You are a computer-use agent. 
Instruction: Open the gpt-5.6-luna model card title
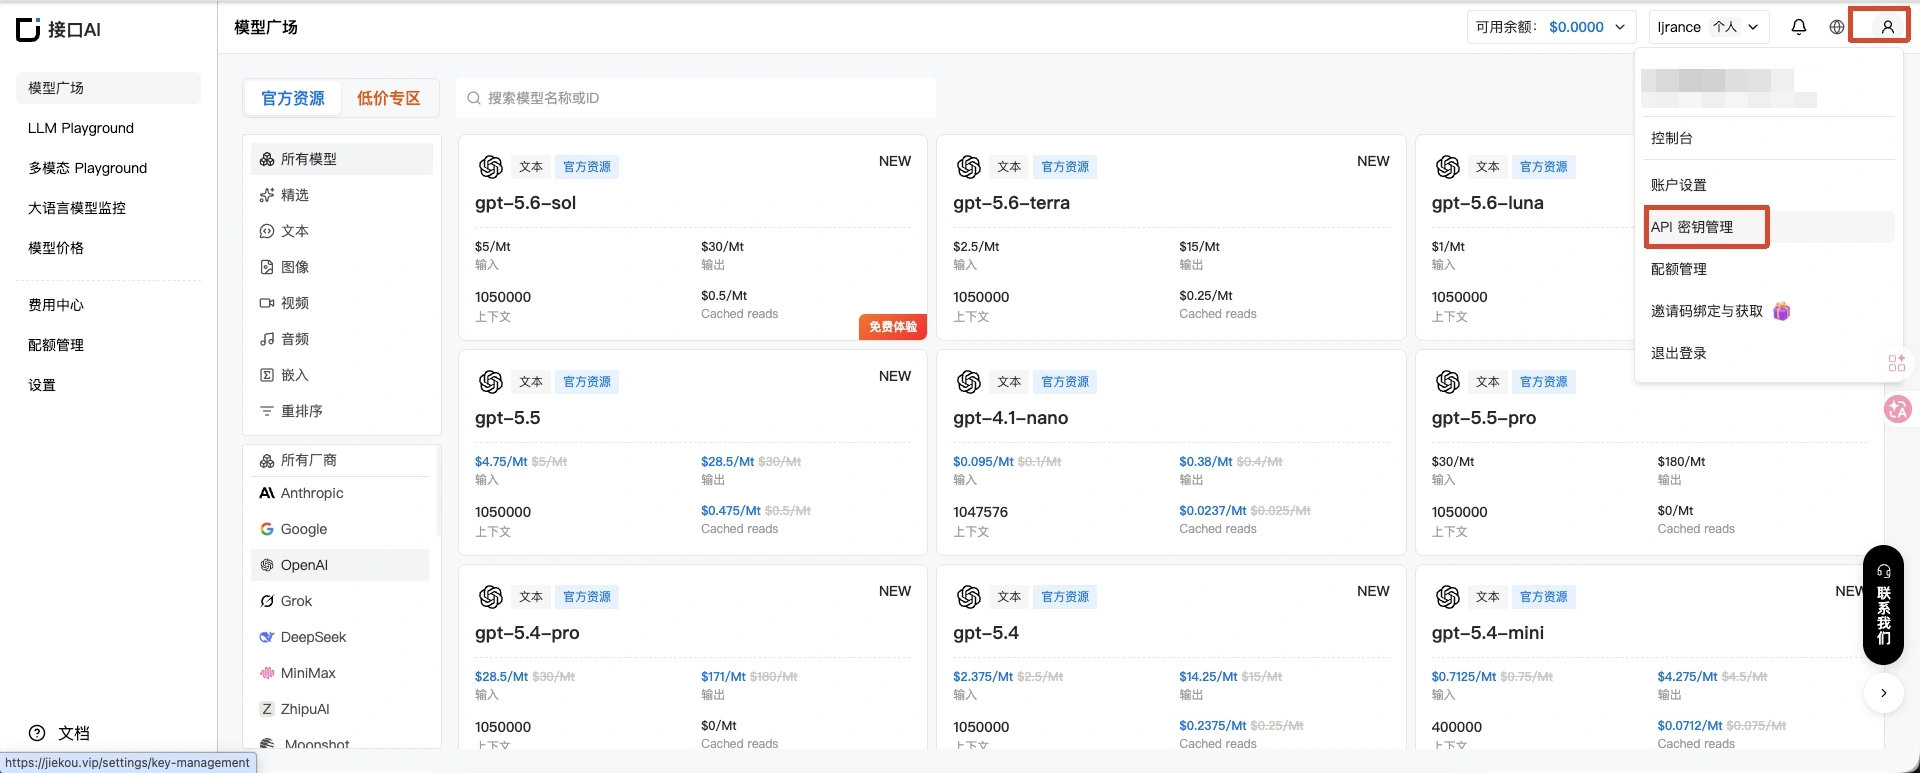coord(1488,203)
